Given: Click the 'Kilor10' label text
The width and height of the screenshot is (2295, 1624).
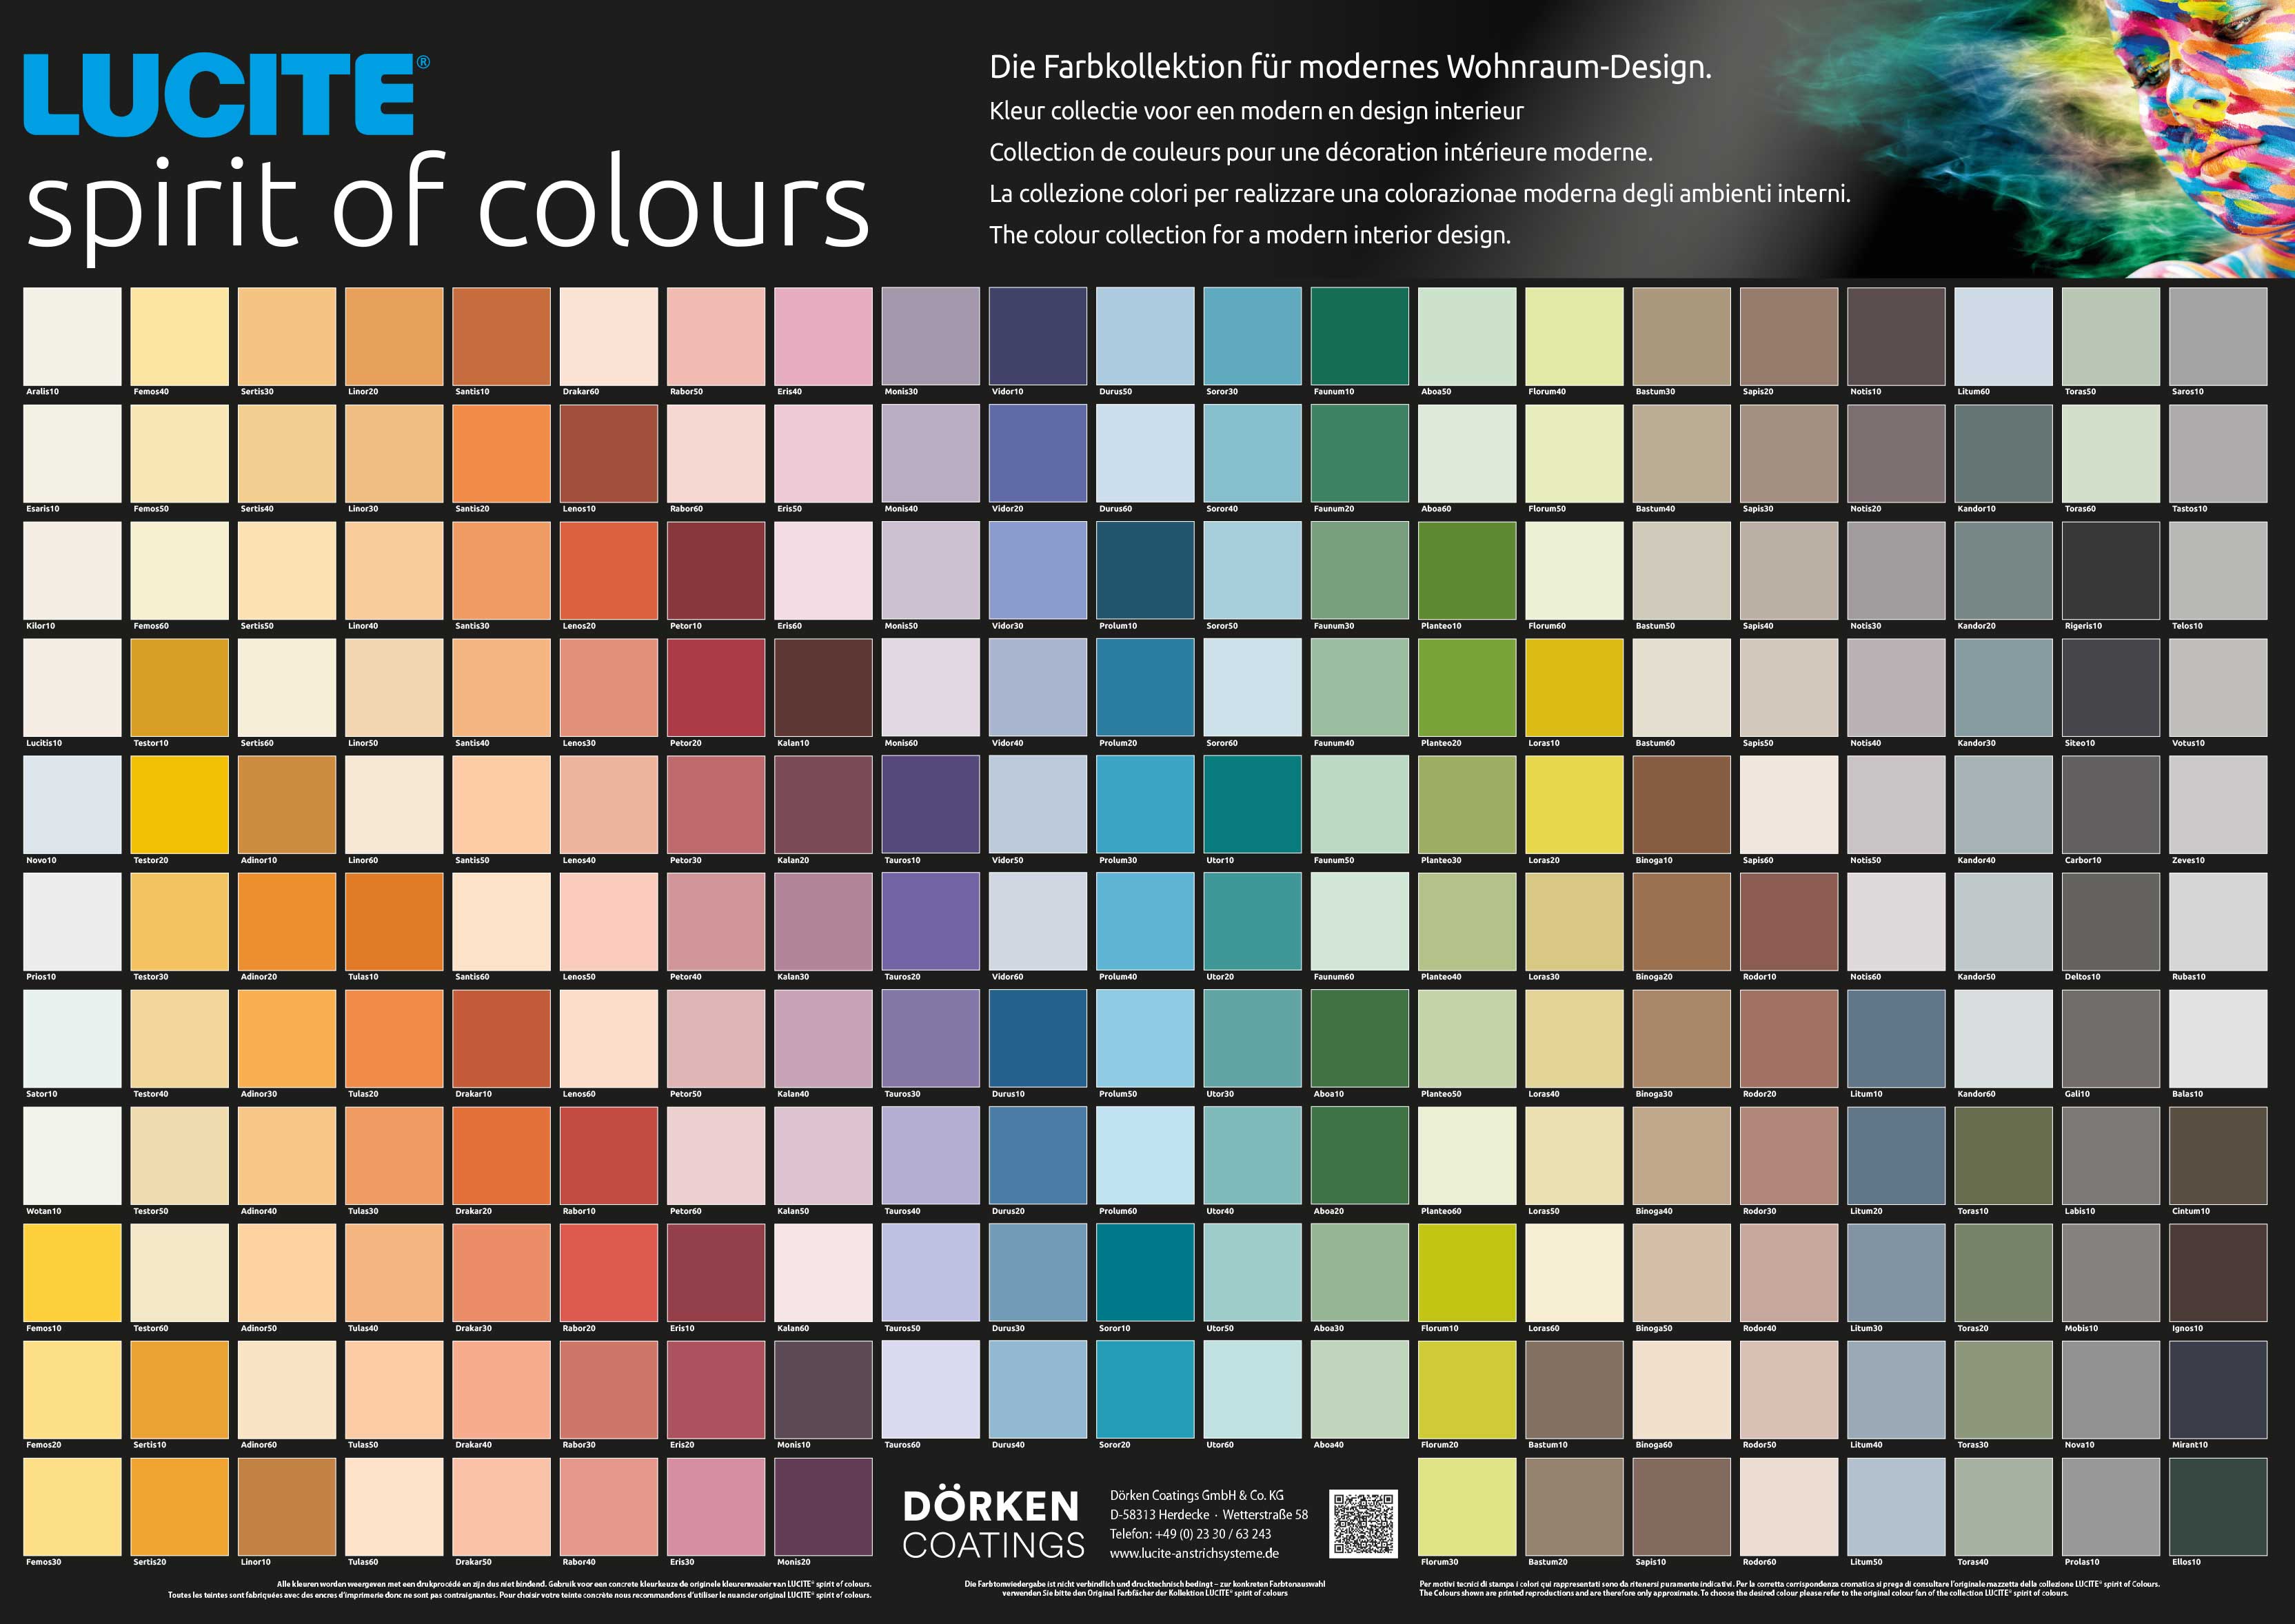Looking at the screenshot, I should (40, 626).
